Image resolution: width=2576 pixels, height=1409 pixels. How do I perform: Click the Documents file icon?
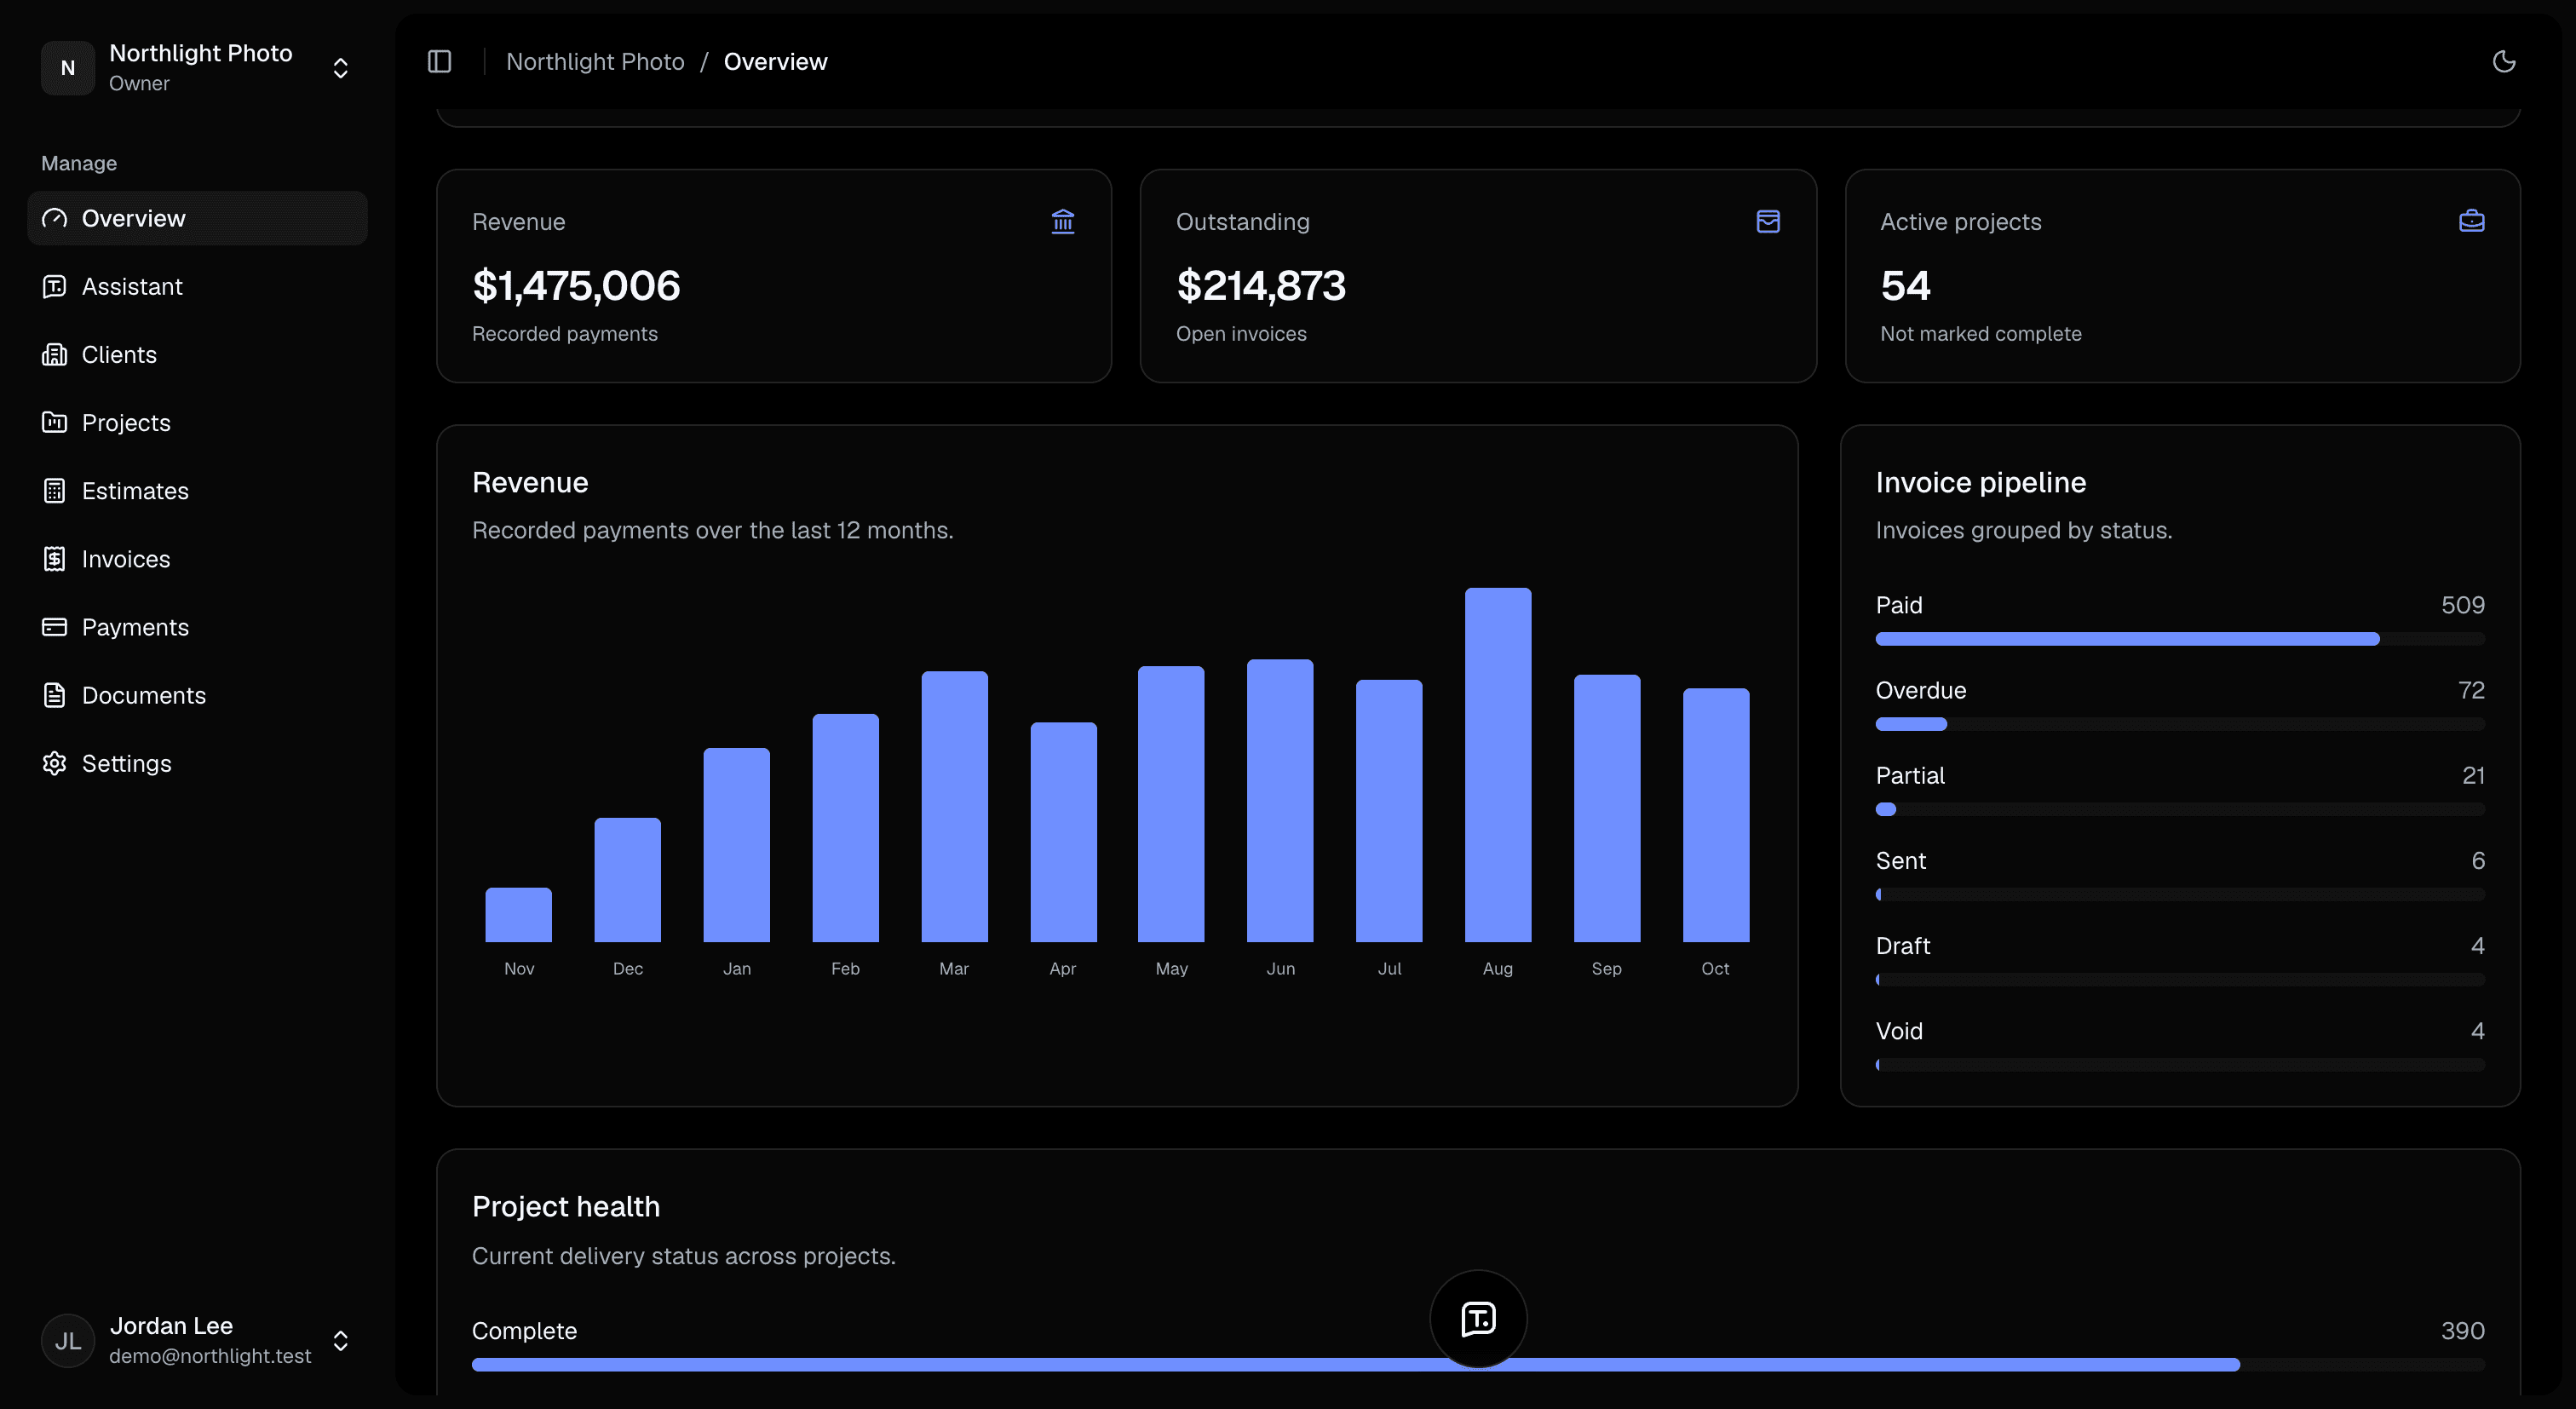point(55,695)
